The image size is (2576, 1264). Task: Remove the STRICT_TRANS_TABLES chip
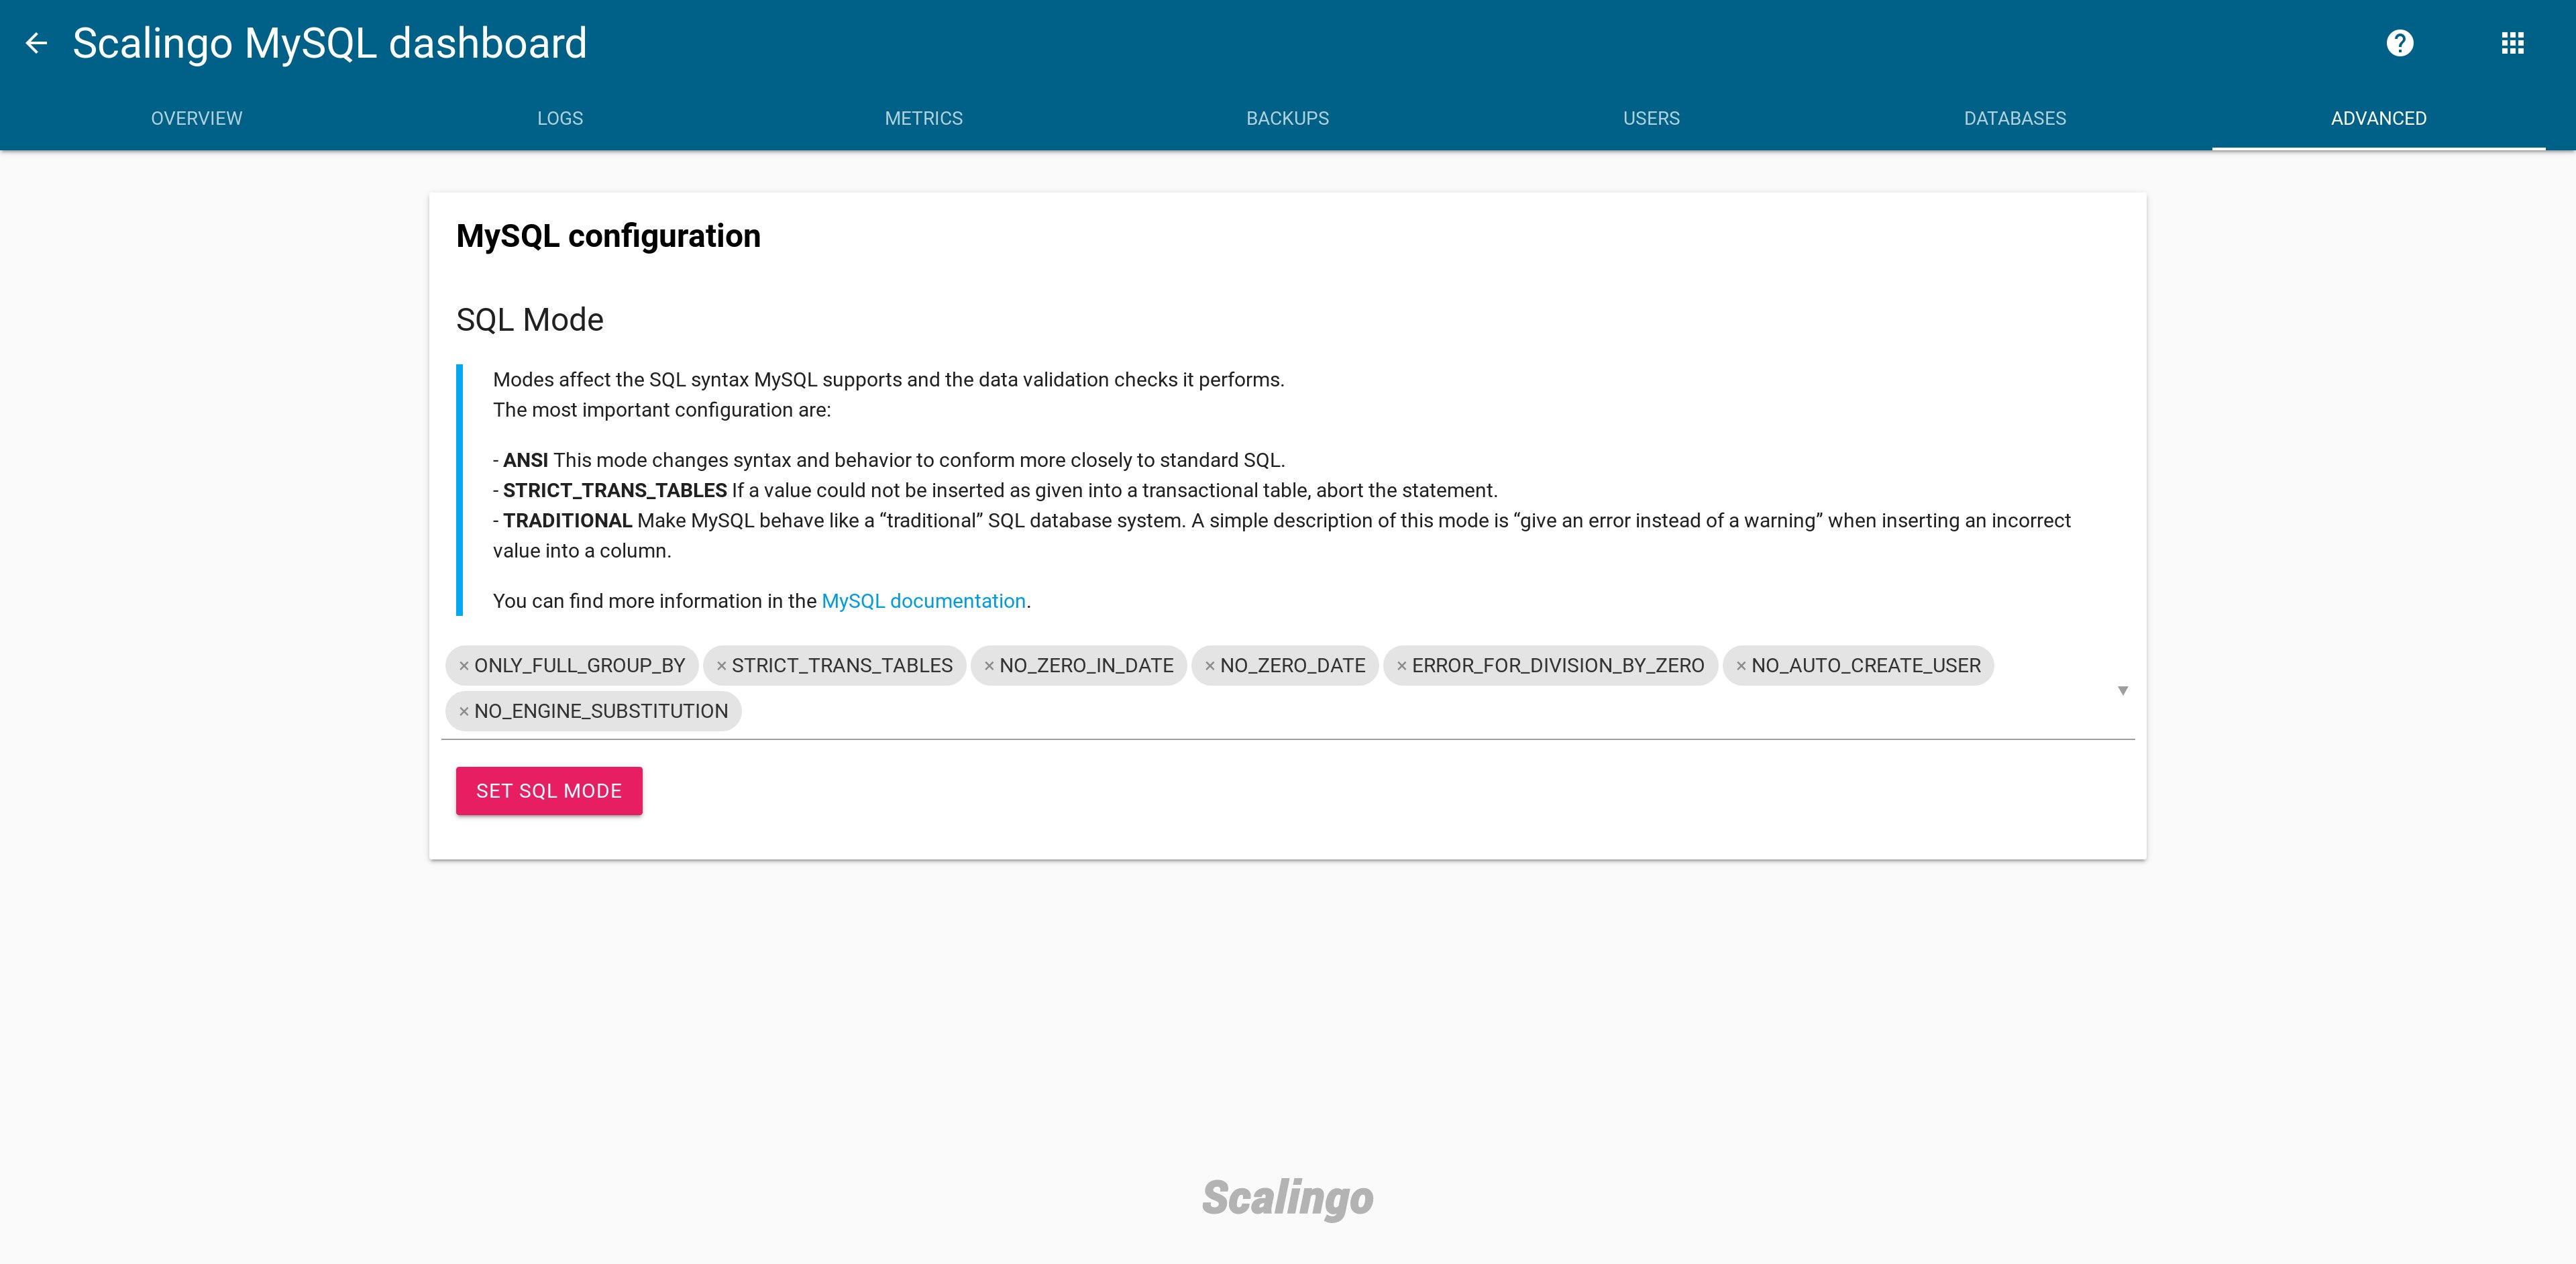tap(721, 666)
